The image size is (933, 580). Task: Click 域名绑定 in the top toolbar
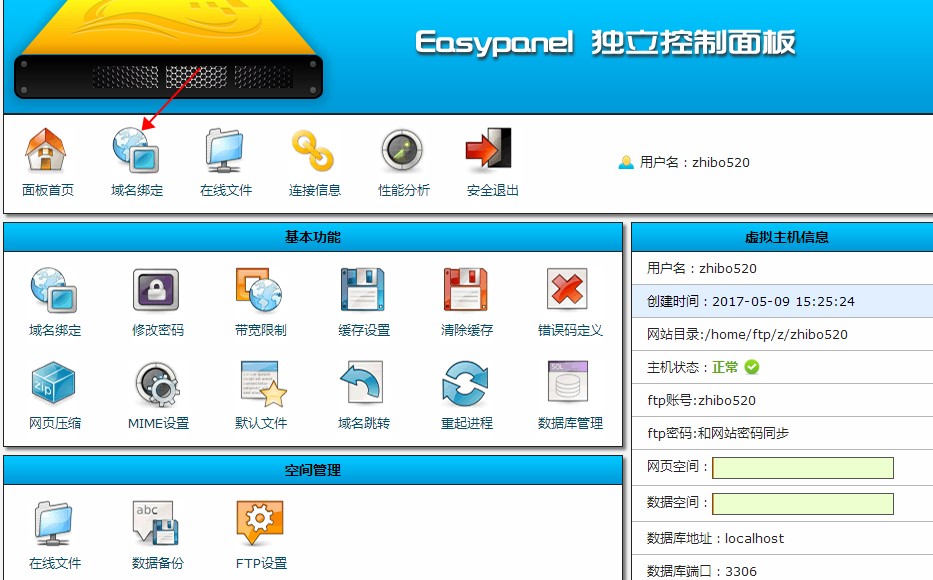[x=136, y=152]
